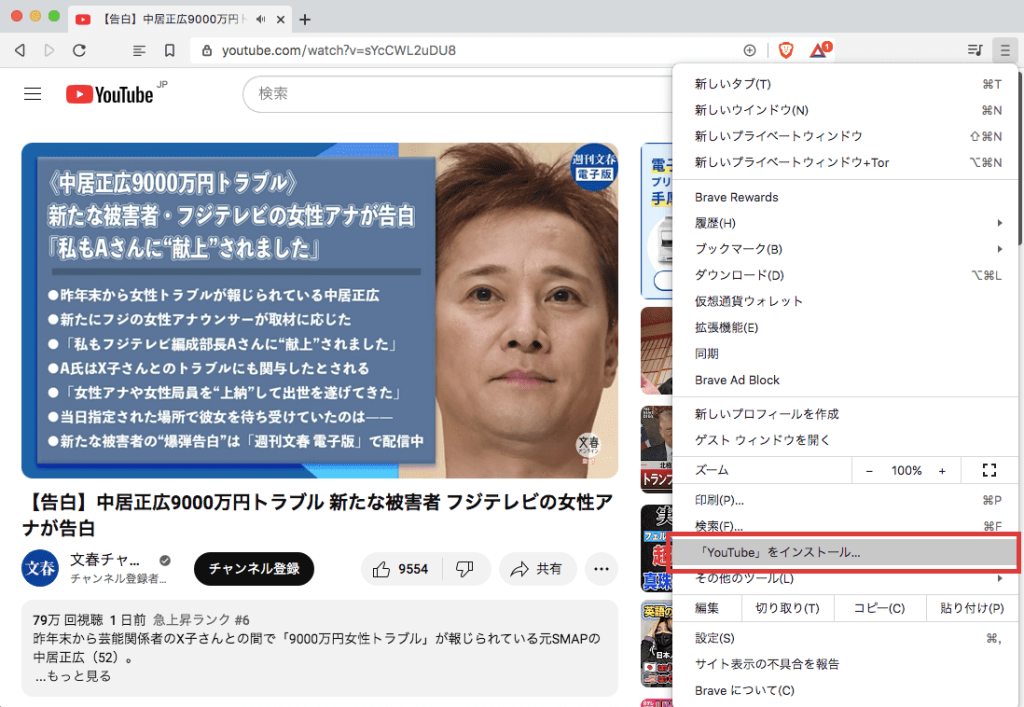This screenshot has height=707, width=1024.
Task: Click the 急上昇ランク #6 text
Action: [x=201, y=620]
